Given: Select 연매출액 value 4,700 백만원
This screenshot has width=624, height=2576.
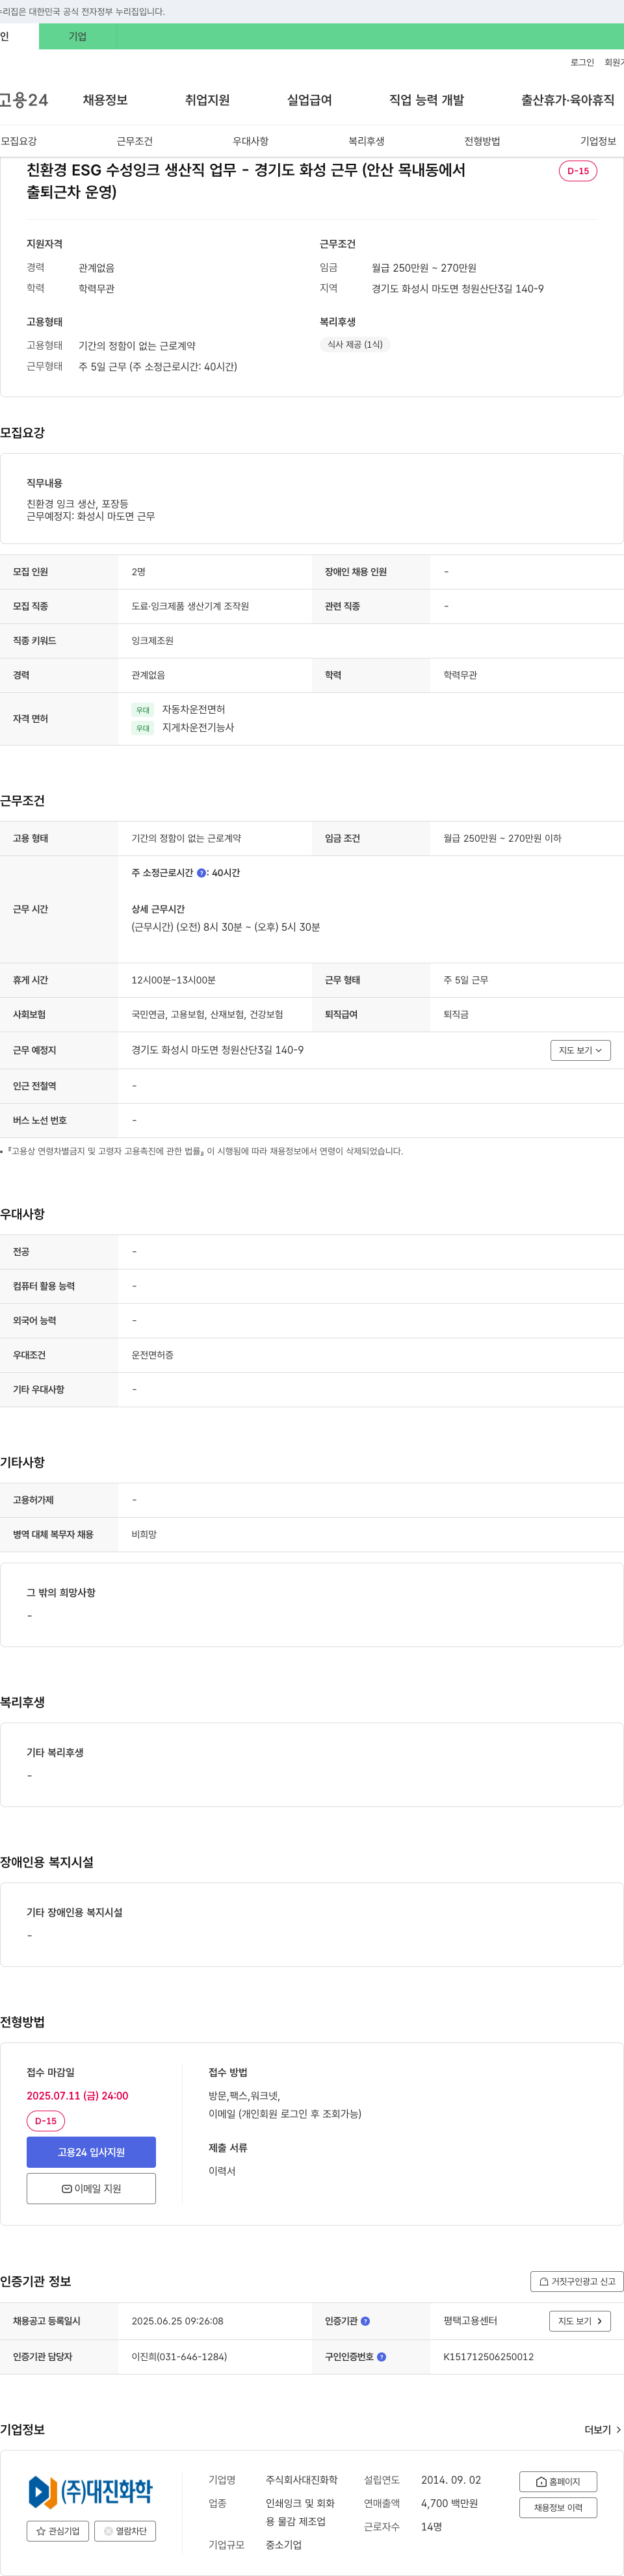Looking at the screenshot, I should pos(449,2503).
